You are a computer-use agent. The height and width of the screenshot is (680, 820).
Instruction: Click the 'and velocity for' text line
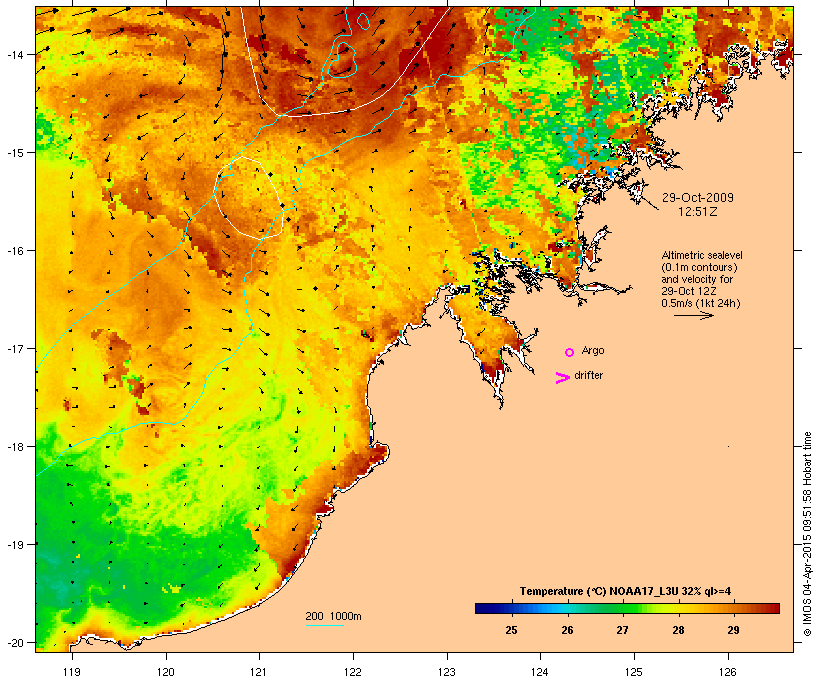pyautogui.click(x=697, y=279)
